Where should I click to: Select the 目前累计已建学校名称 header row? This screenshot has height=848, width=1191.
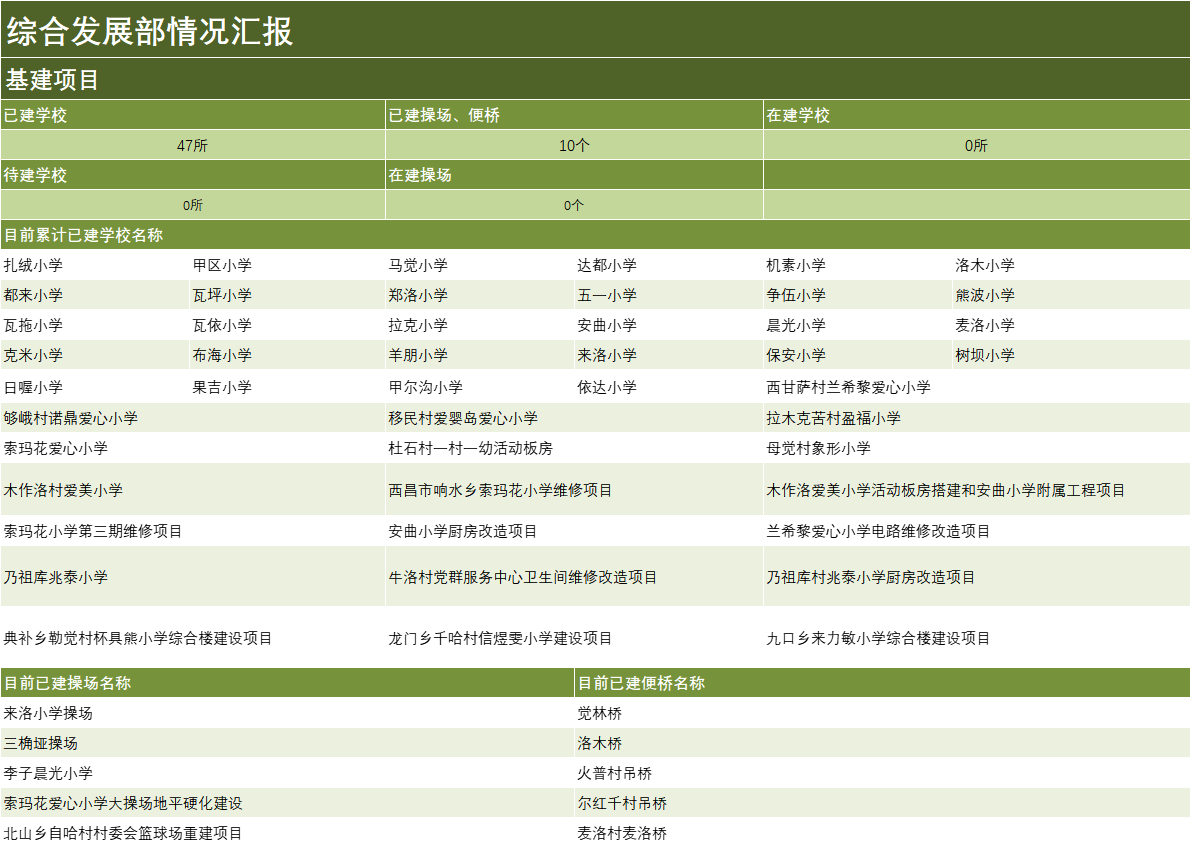tap(596, 235)
